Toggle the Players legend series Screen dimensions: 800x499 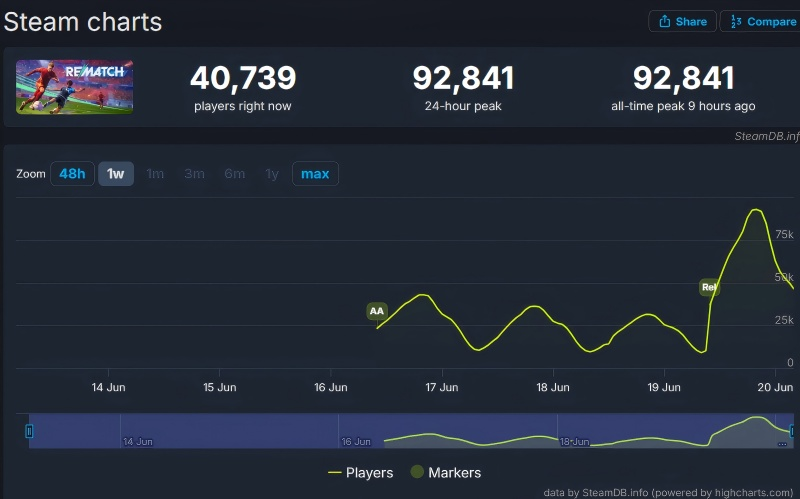point(361,472)
